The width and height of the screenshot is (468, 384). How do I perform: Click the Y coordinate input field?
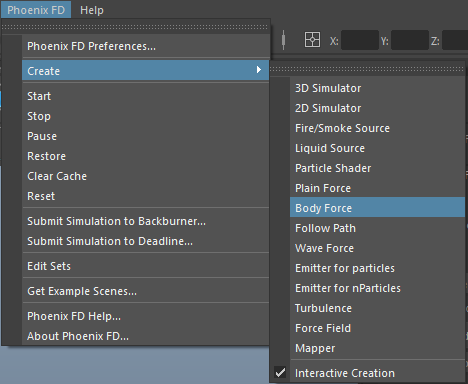[410, 40]
